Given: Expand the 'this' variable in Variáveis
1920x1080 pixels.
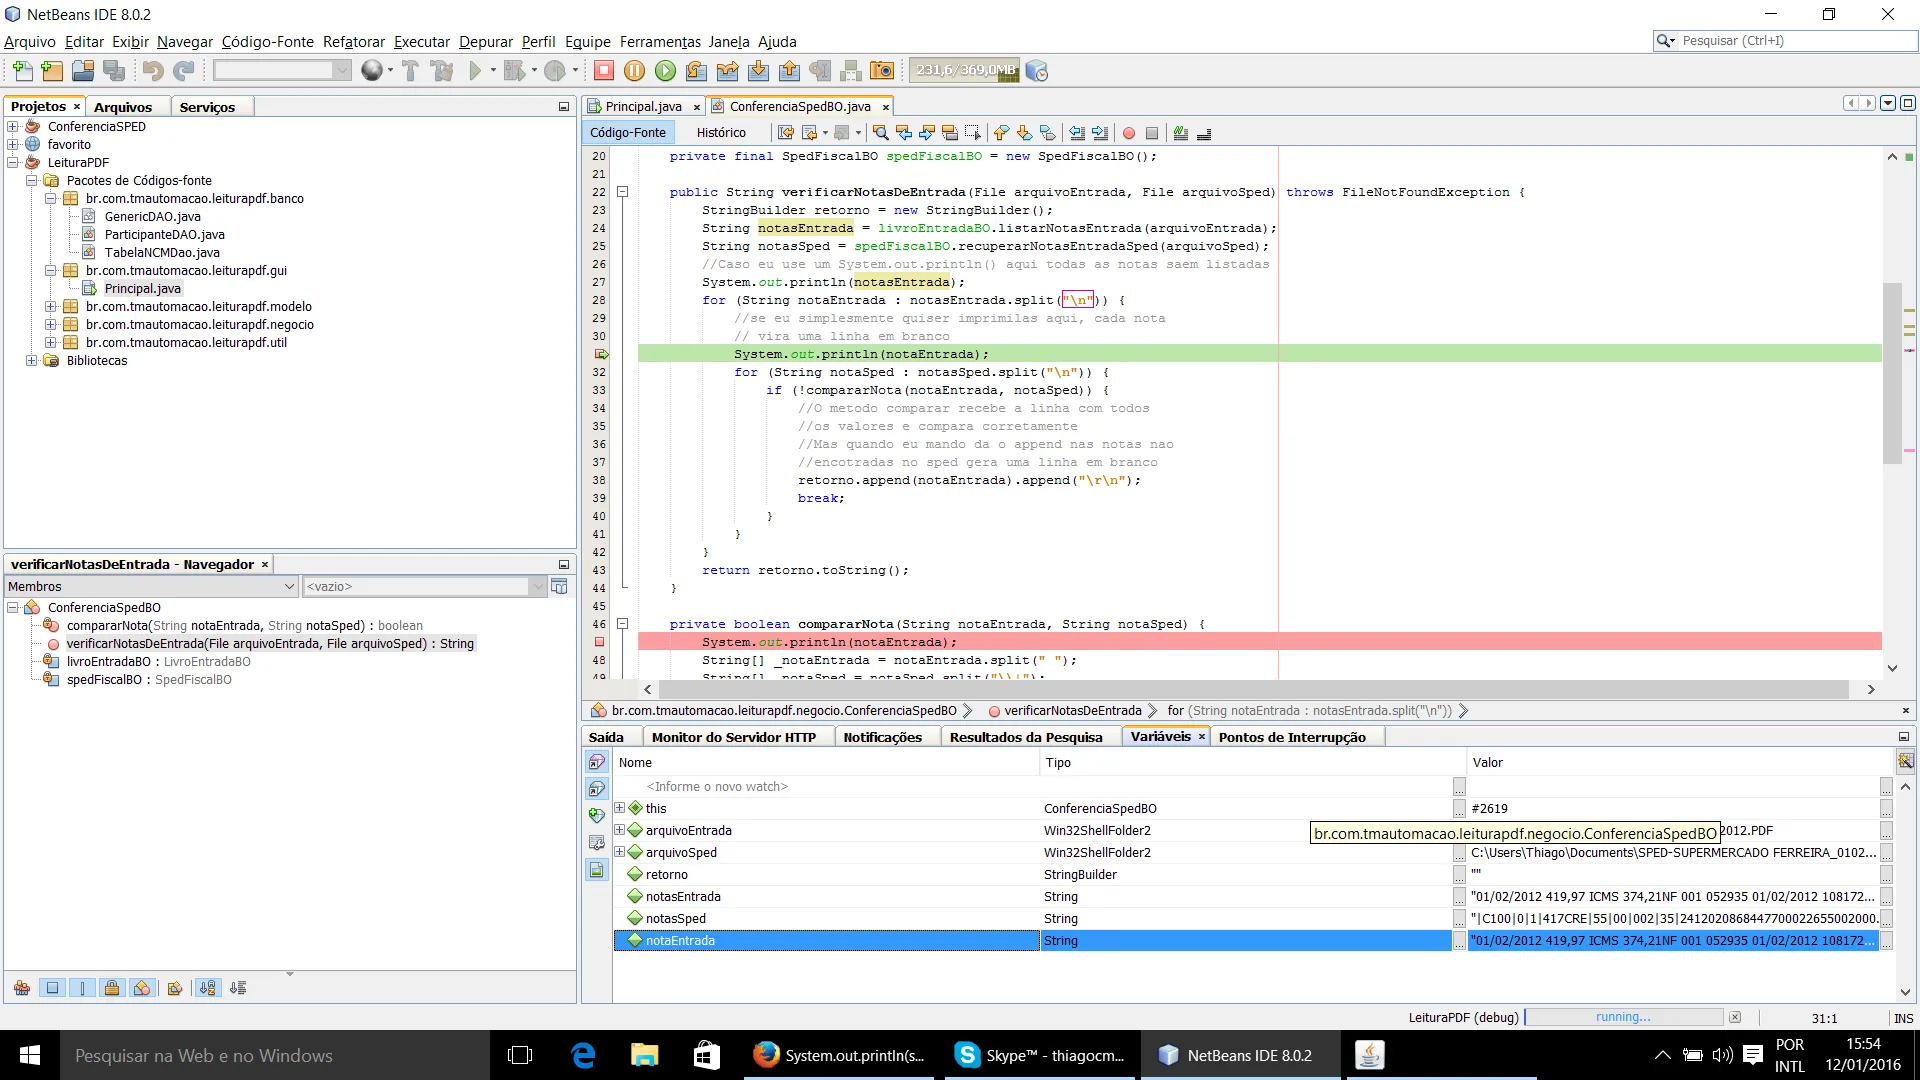Looking at the screenshot, I should 620,808.
